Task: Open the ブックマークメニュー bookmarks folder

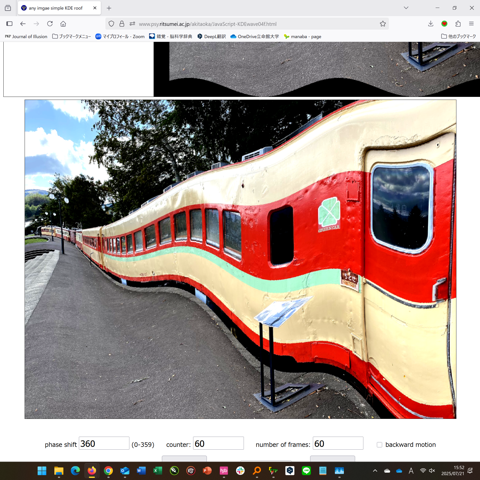Action: point(71,36)
